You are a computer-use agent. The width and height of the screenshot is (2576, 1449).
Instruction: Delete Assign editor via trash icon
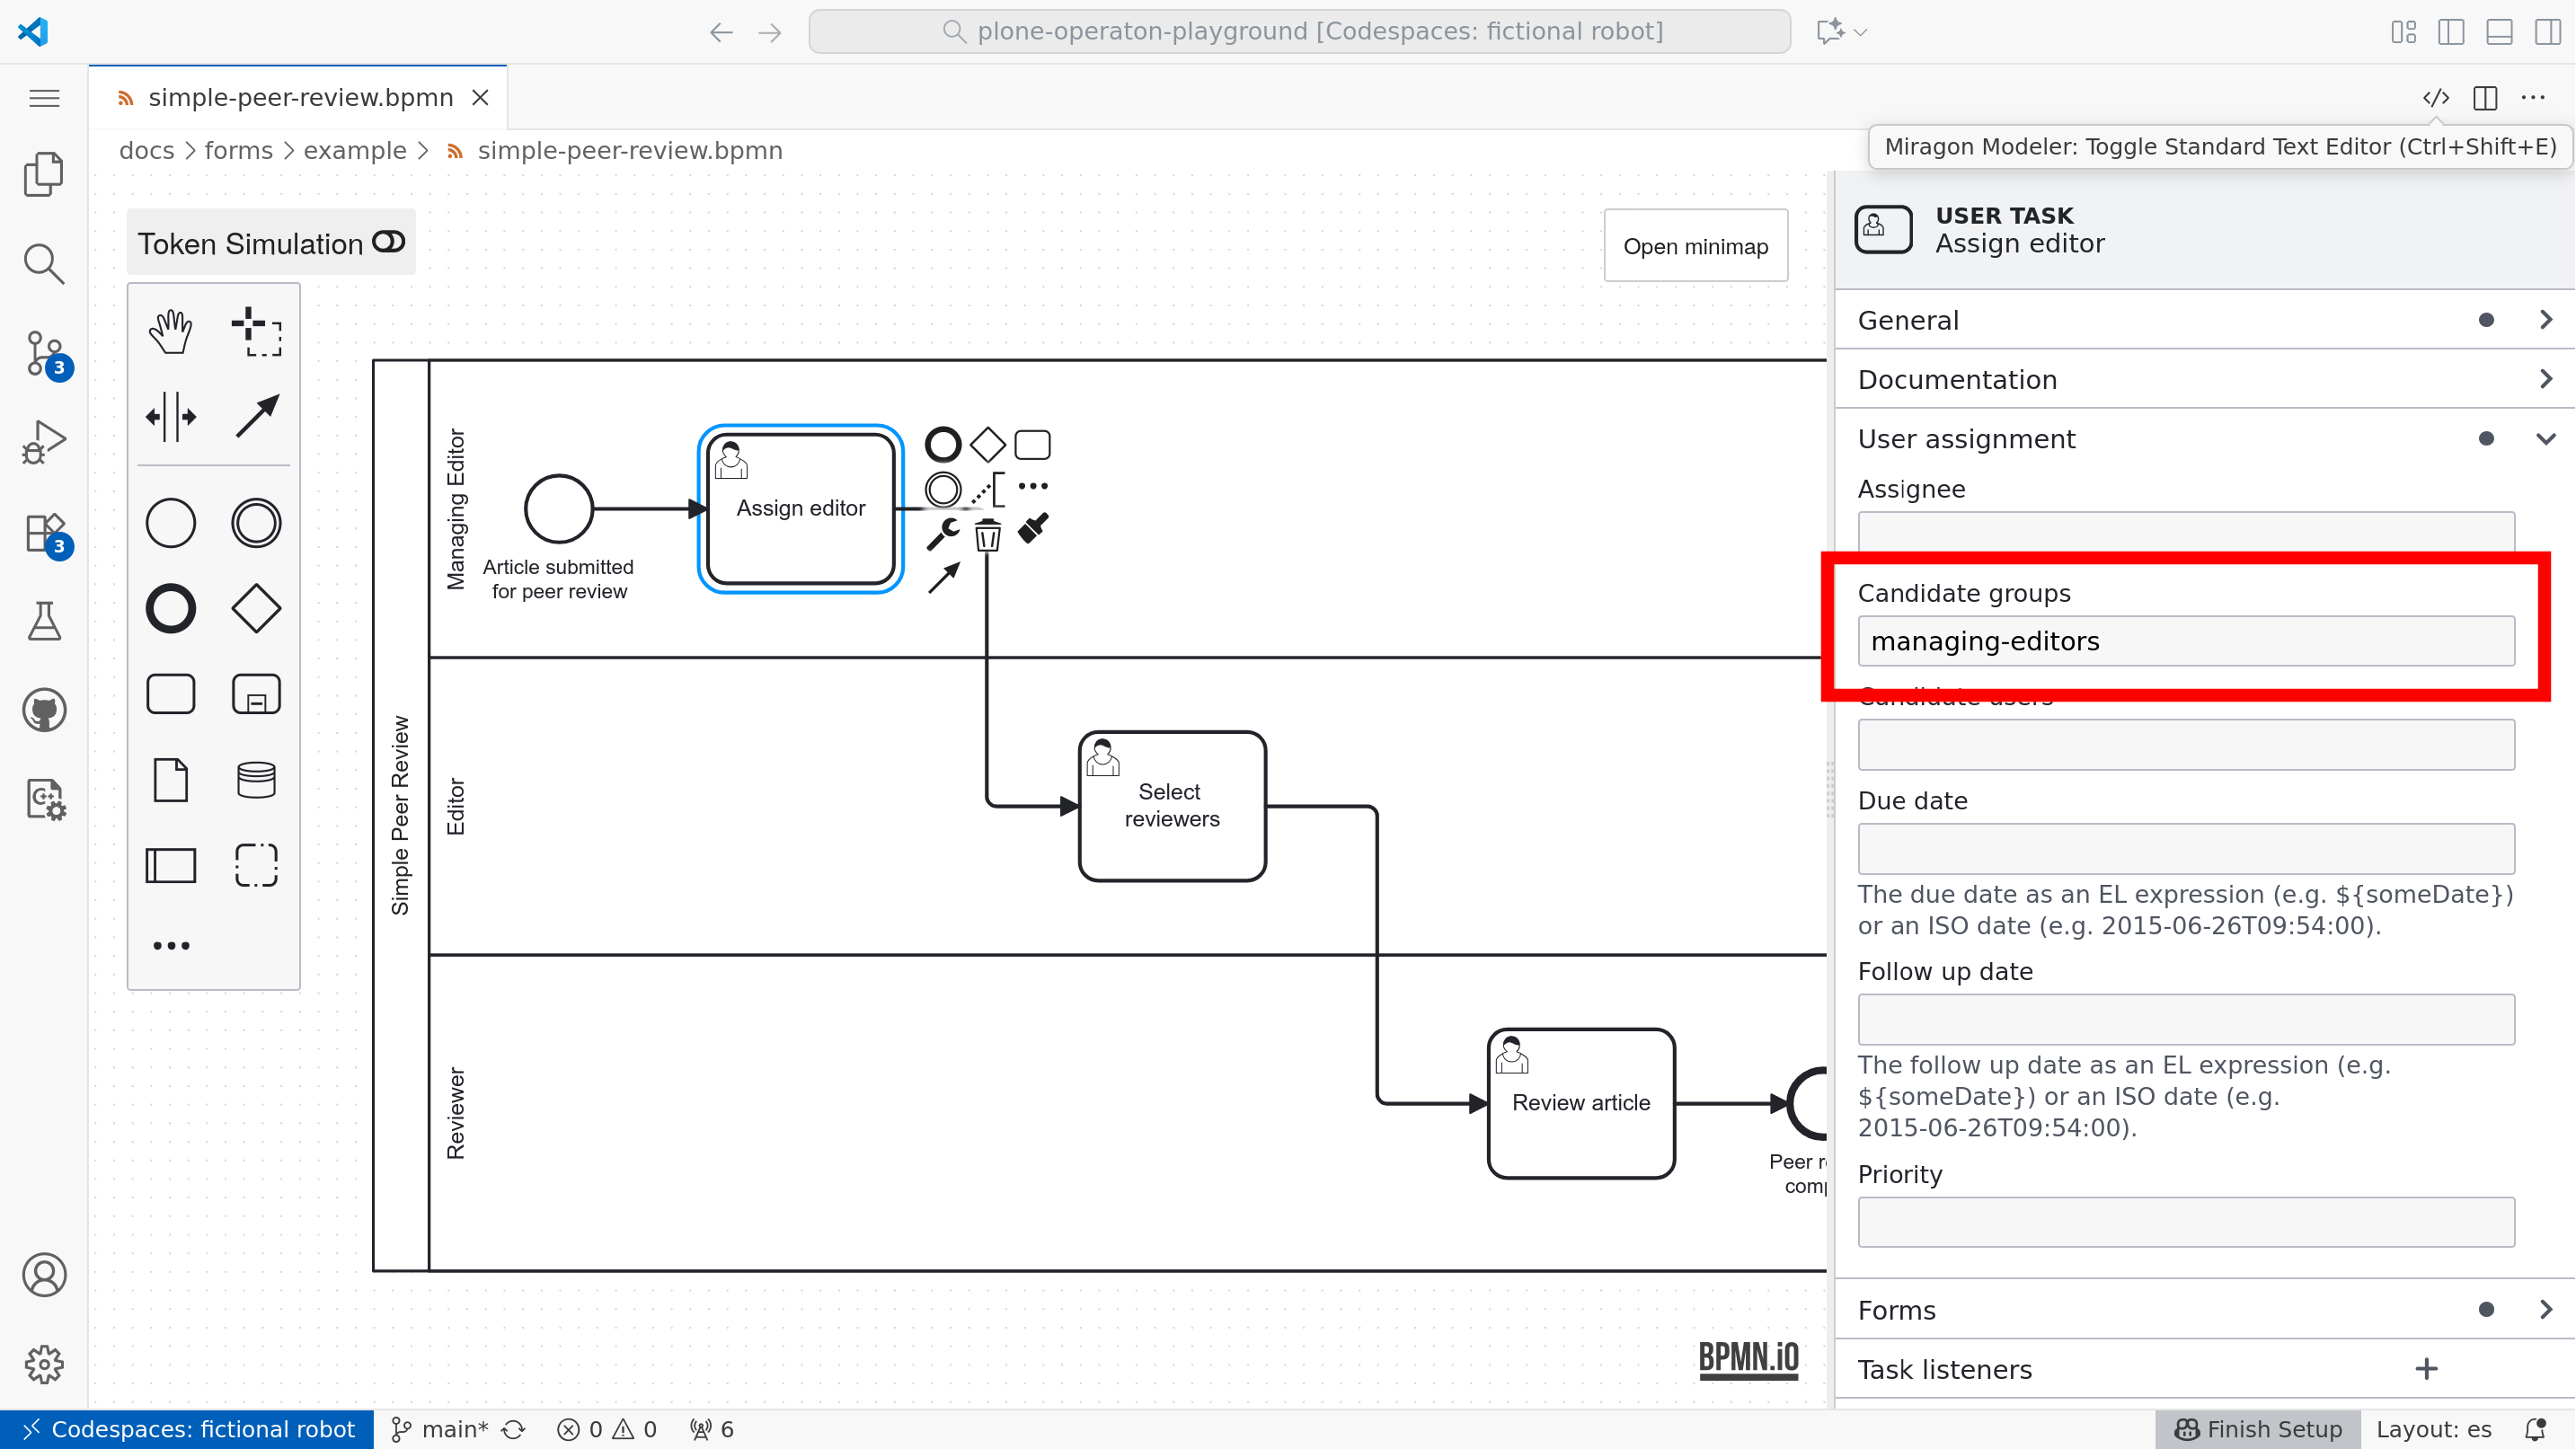(x=988, y=535)
